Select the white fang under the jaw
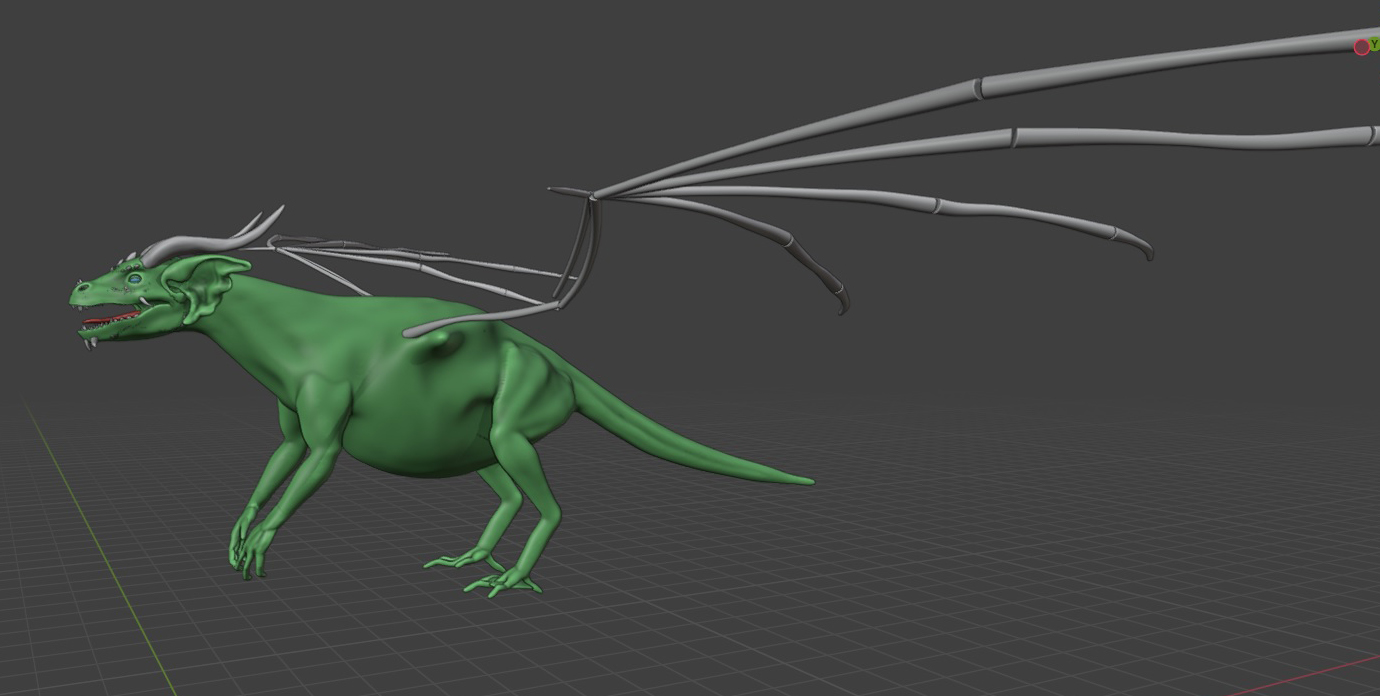The width and height of the screenshot is (1380, 696). [x=92, y=343]
